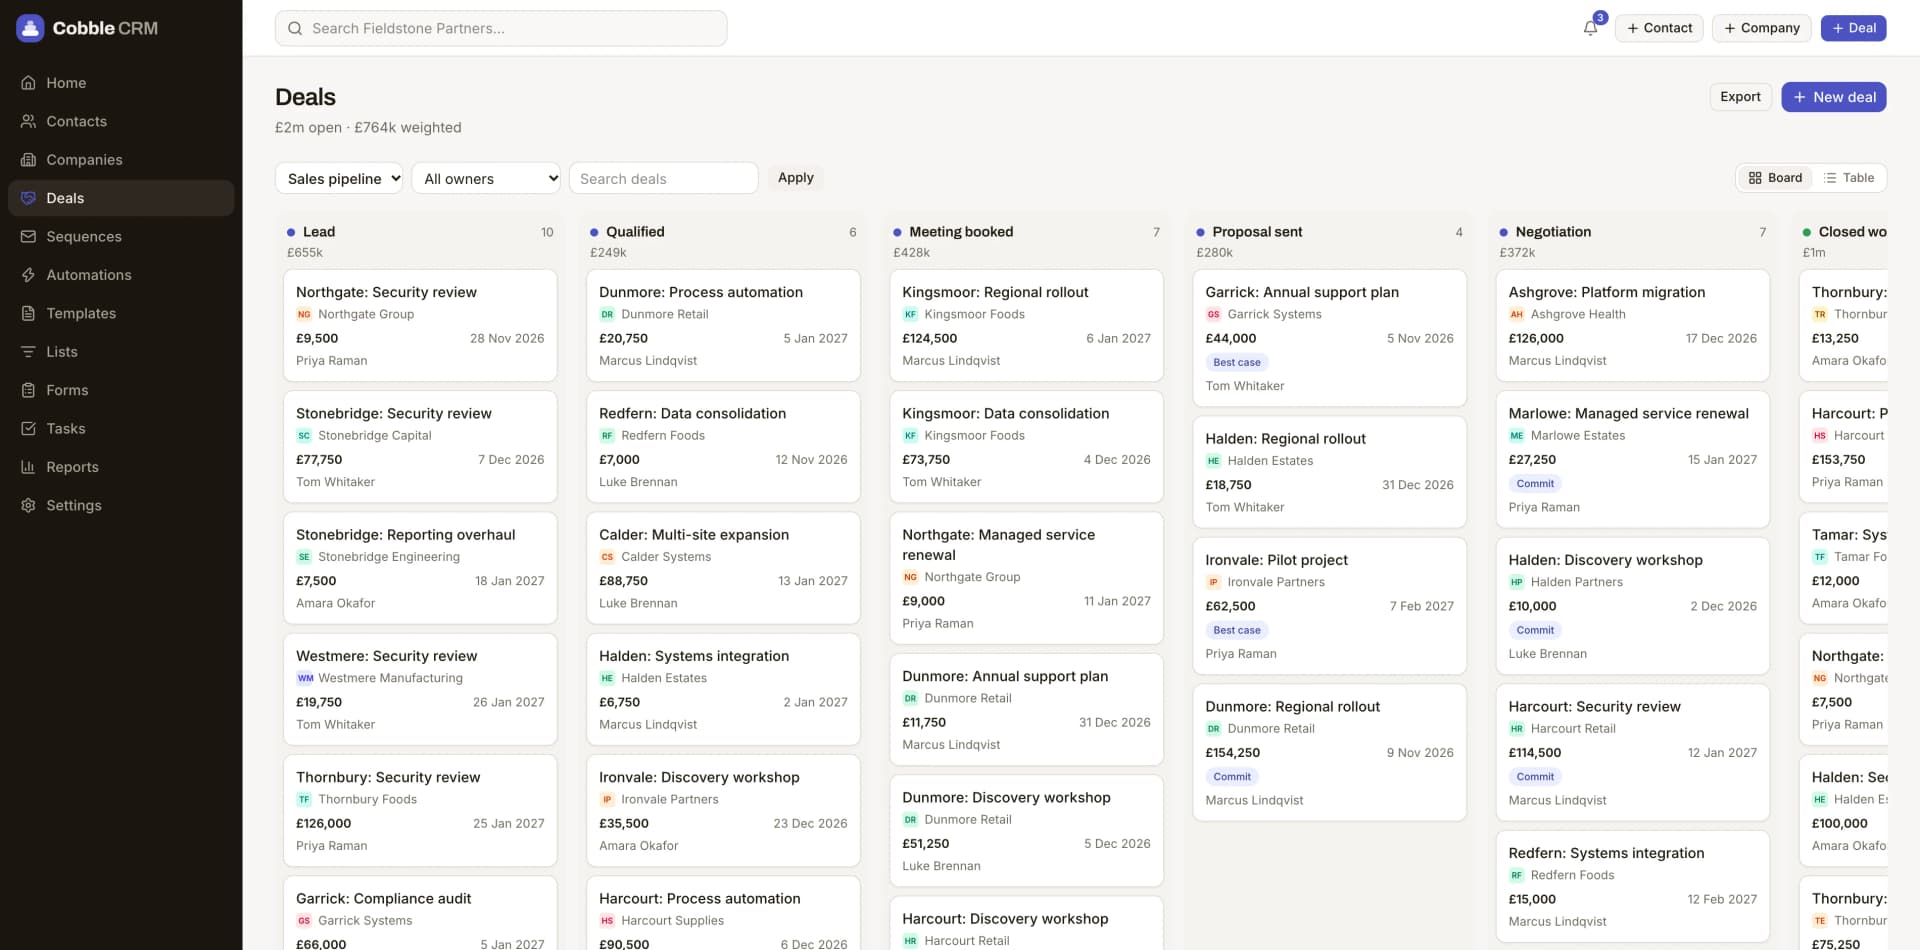Click the Sequences envelope icon
The height and width of the screenshot is (950, 1920).
click(28, 237)
